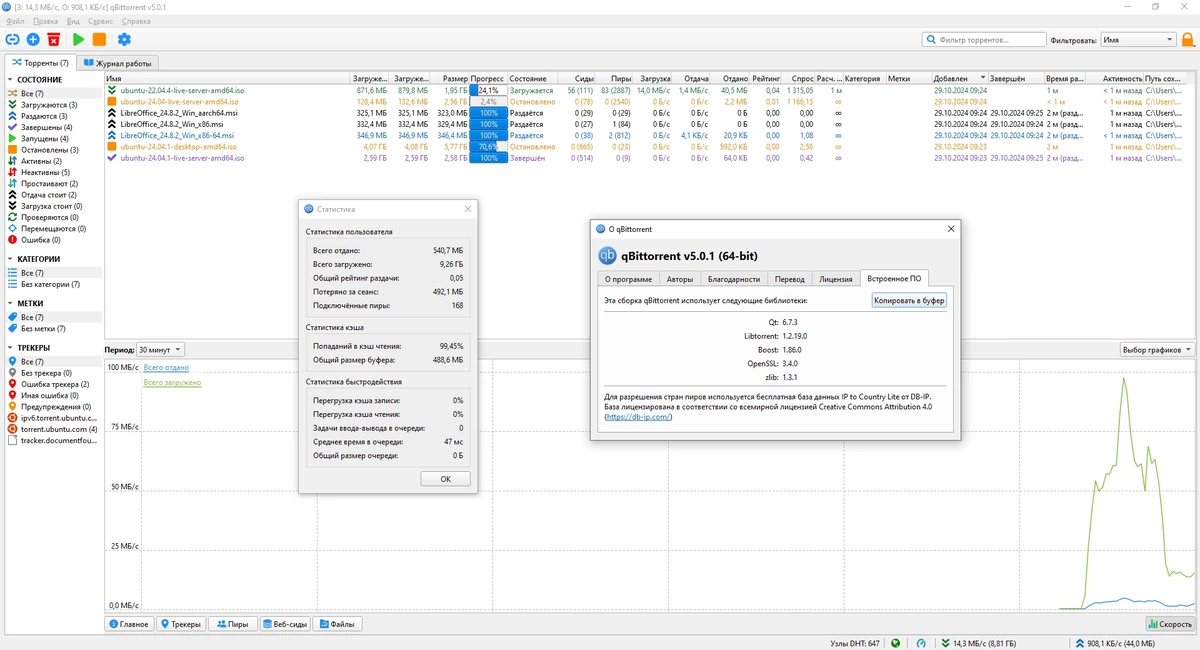1200x650 pixels.
Task: Open the Лицензия tab in About dialog
Action: pyautogui.click(x=835, y=279)
